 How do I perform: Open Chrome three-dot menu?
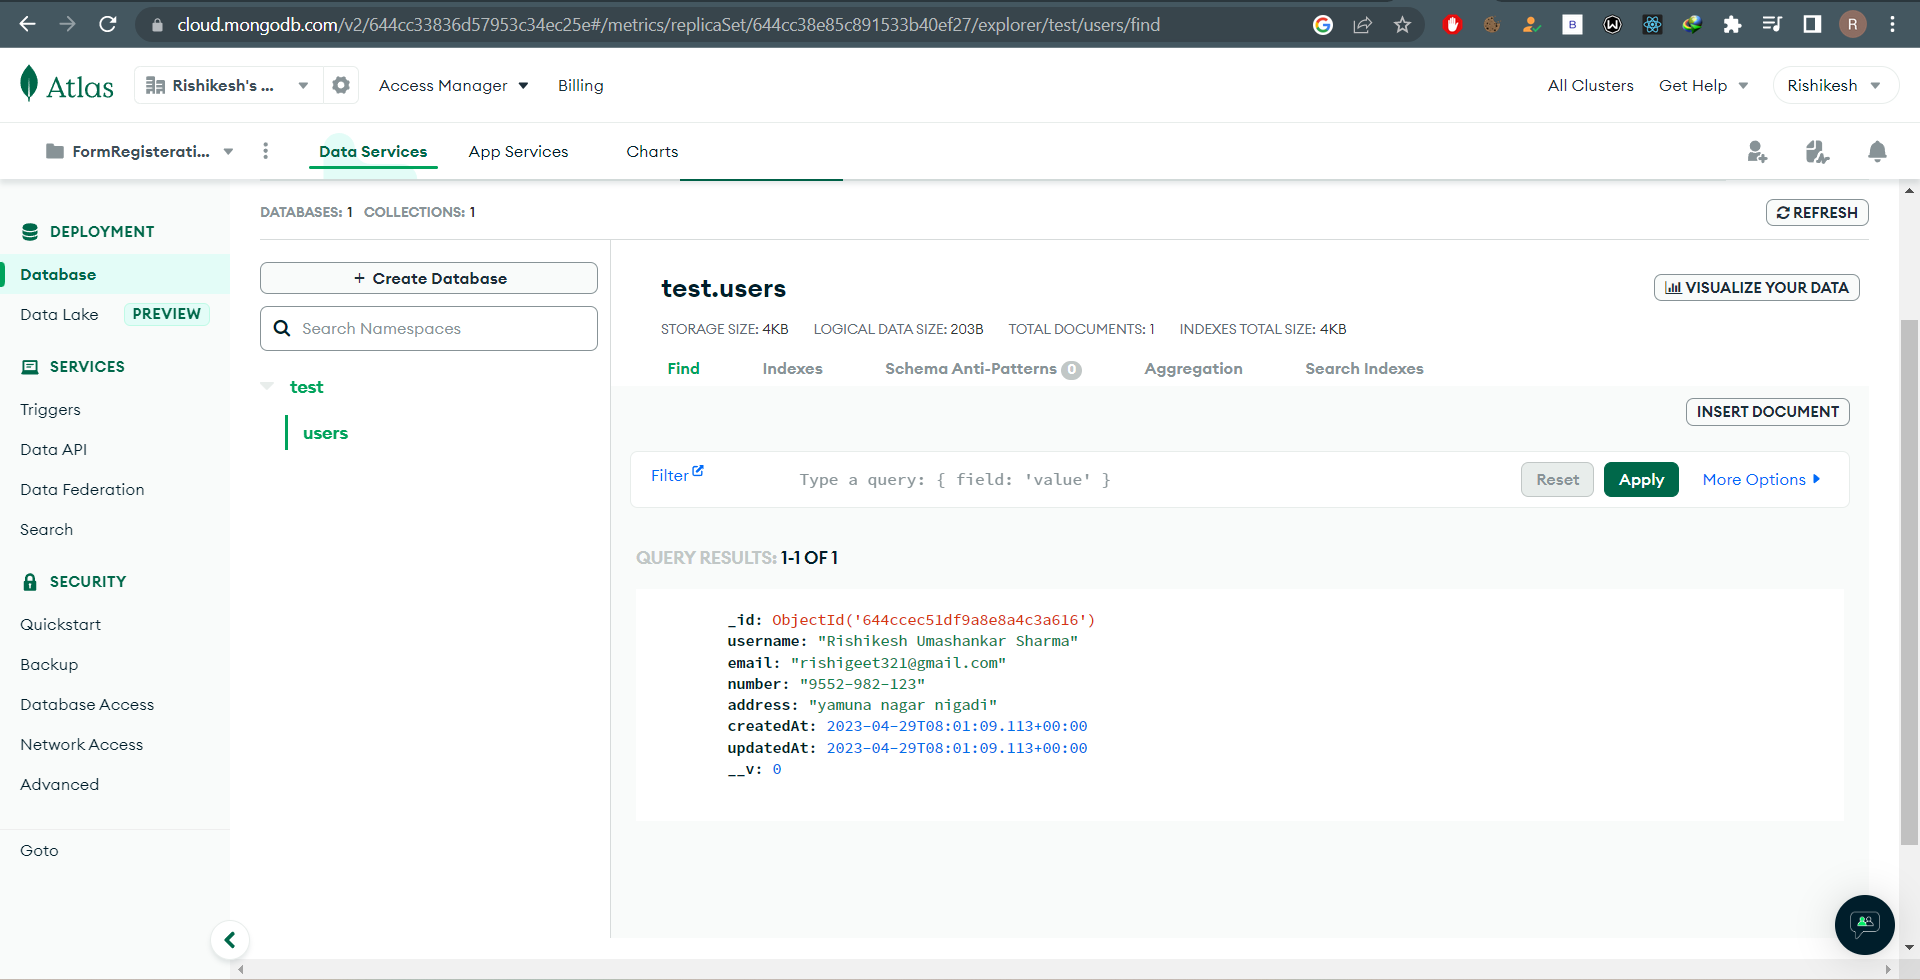(1892, 25)
